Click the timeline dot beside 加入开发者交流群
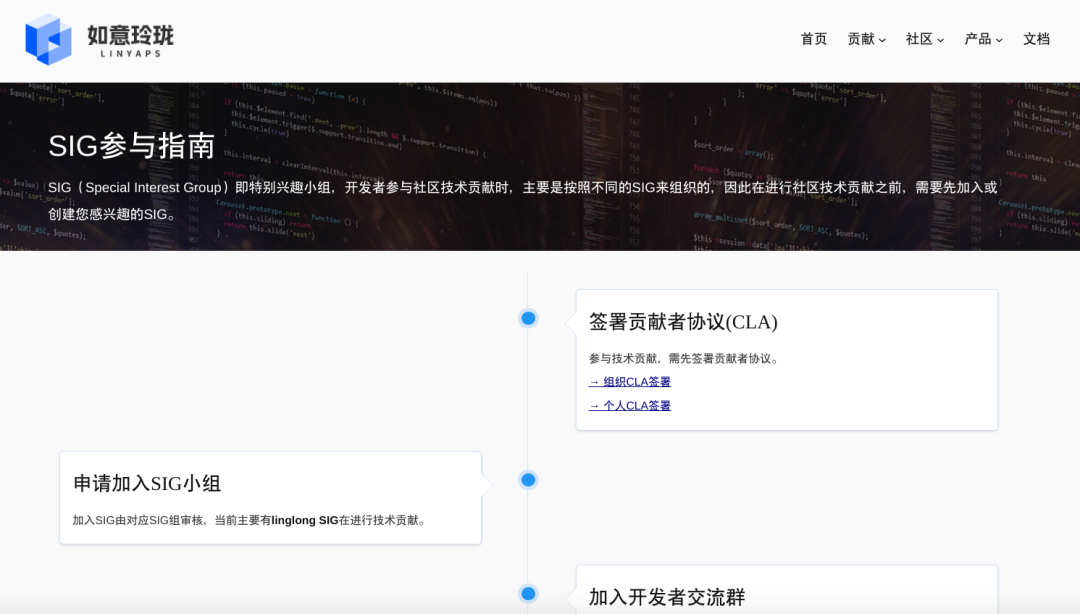Screen dimensions: 1080x614 [528, 593]
